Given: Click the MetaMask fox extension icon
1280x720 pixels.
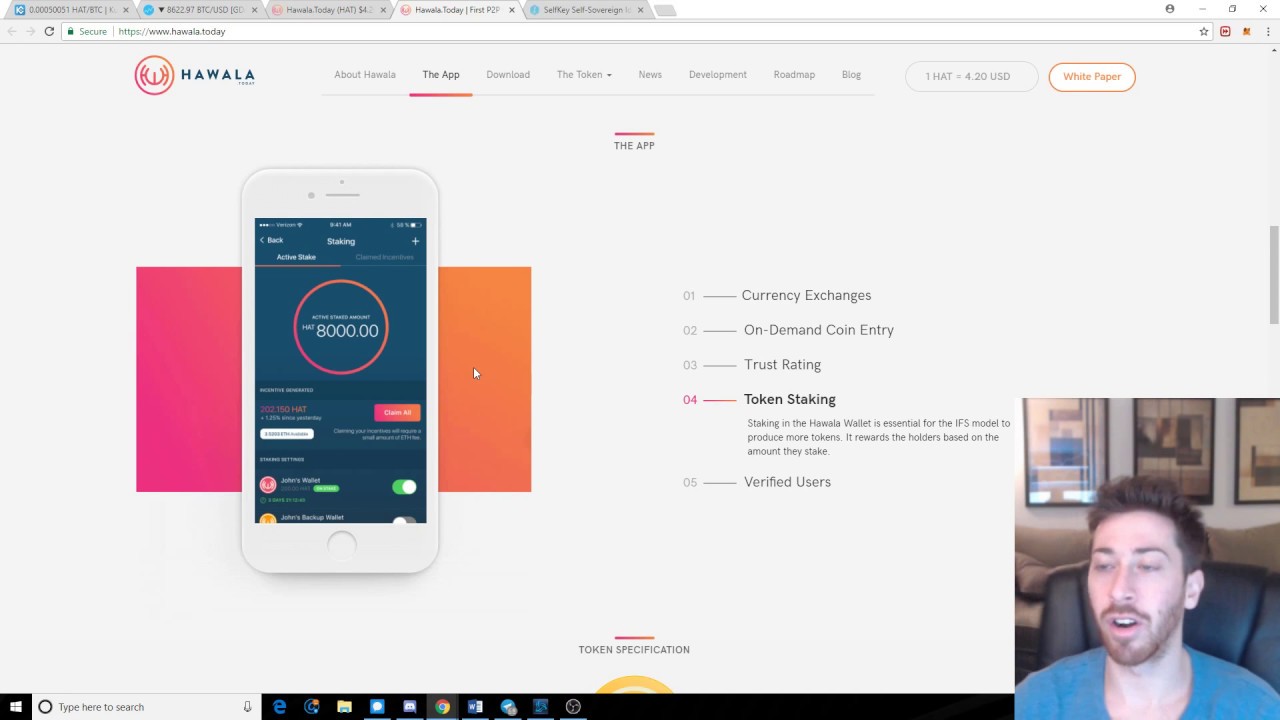Looking at the screenshot, I should (x=1246, y=31).
